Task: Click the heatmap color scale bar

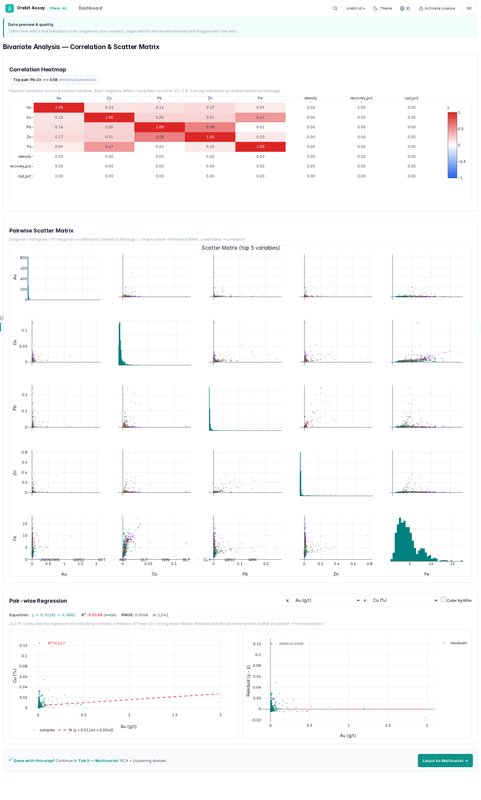Action: 452,145
